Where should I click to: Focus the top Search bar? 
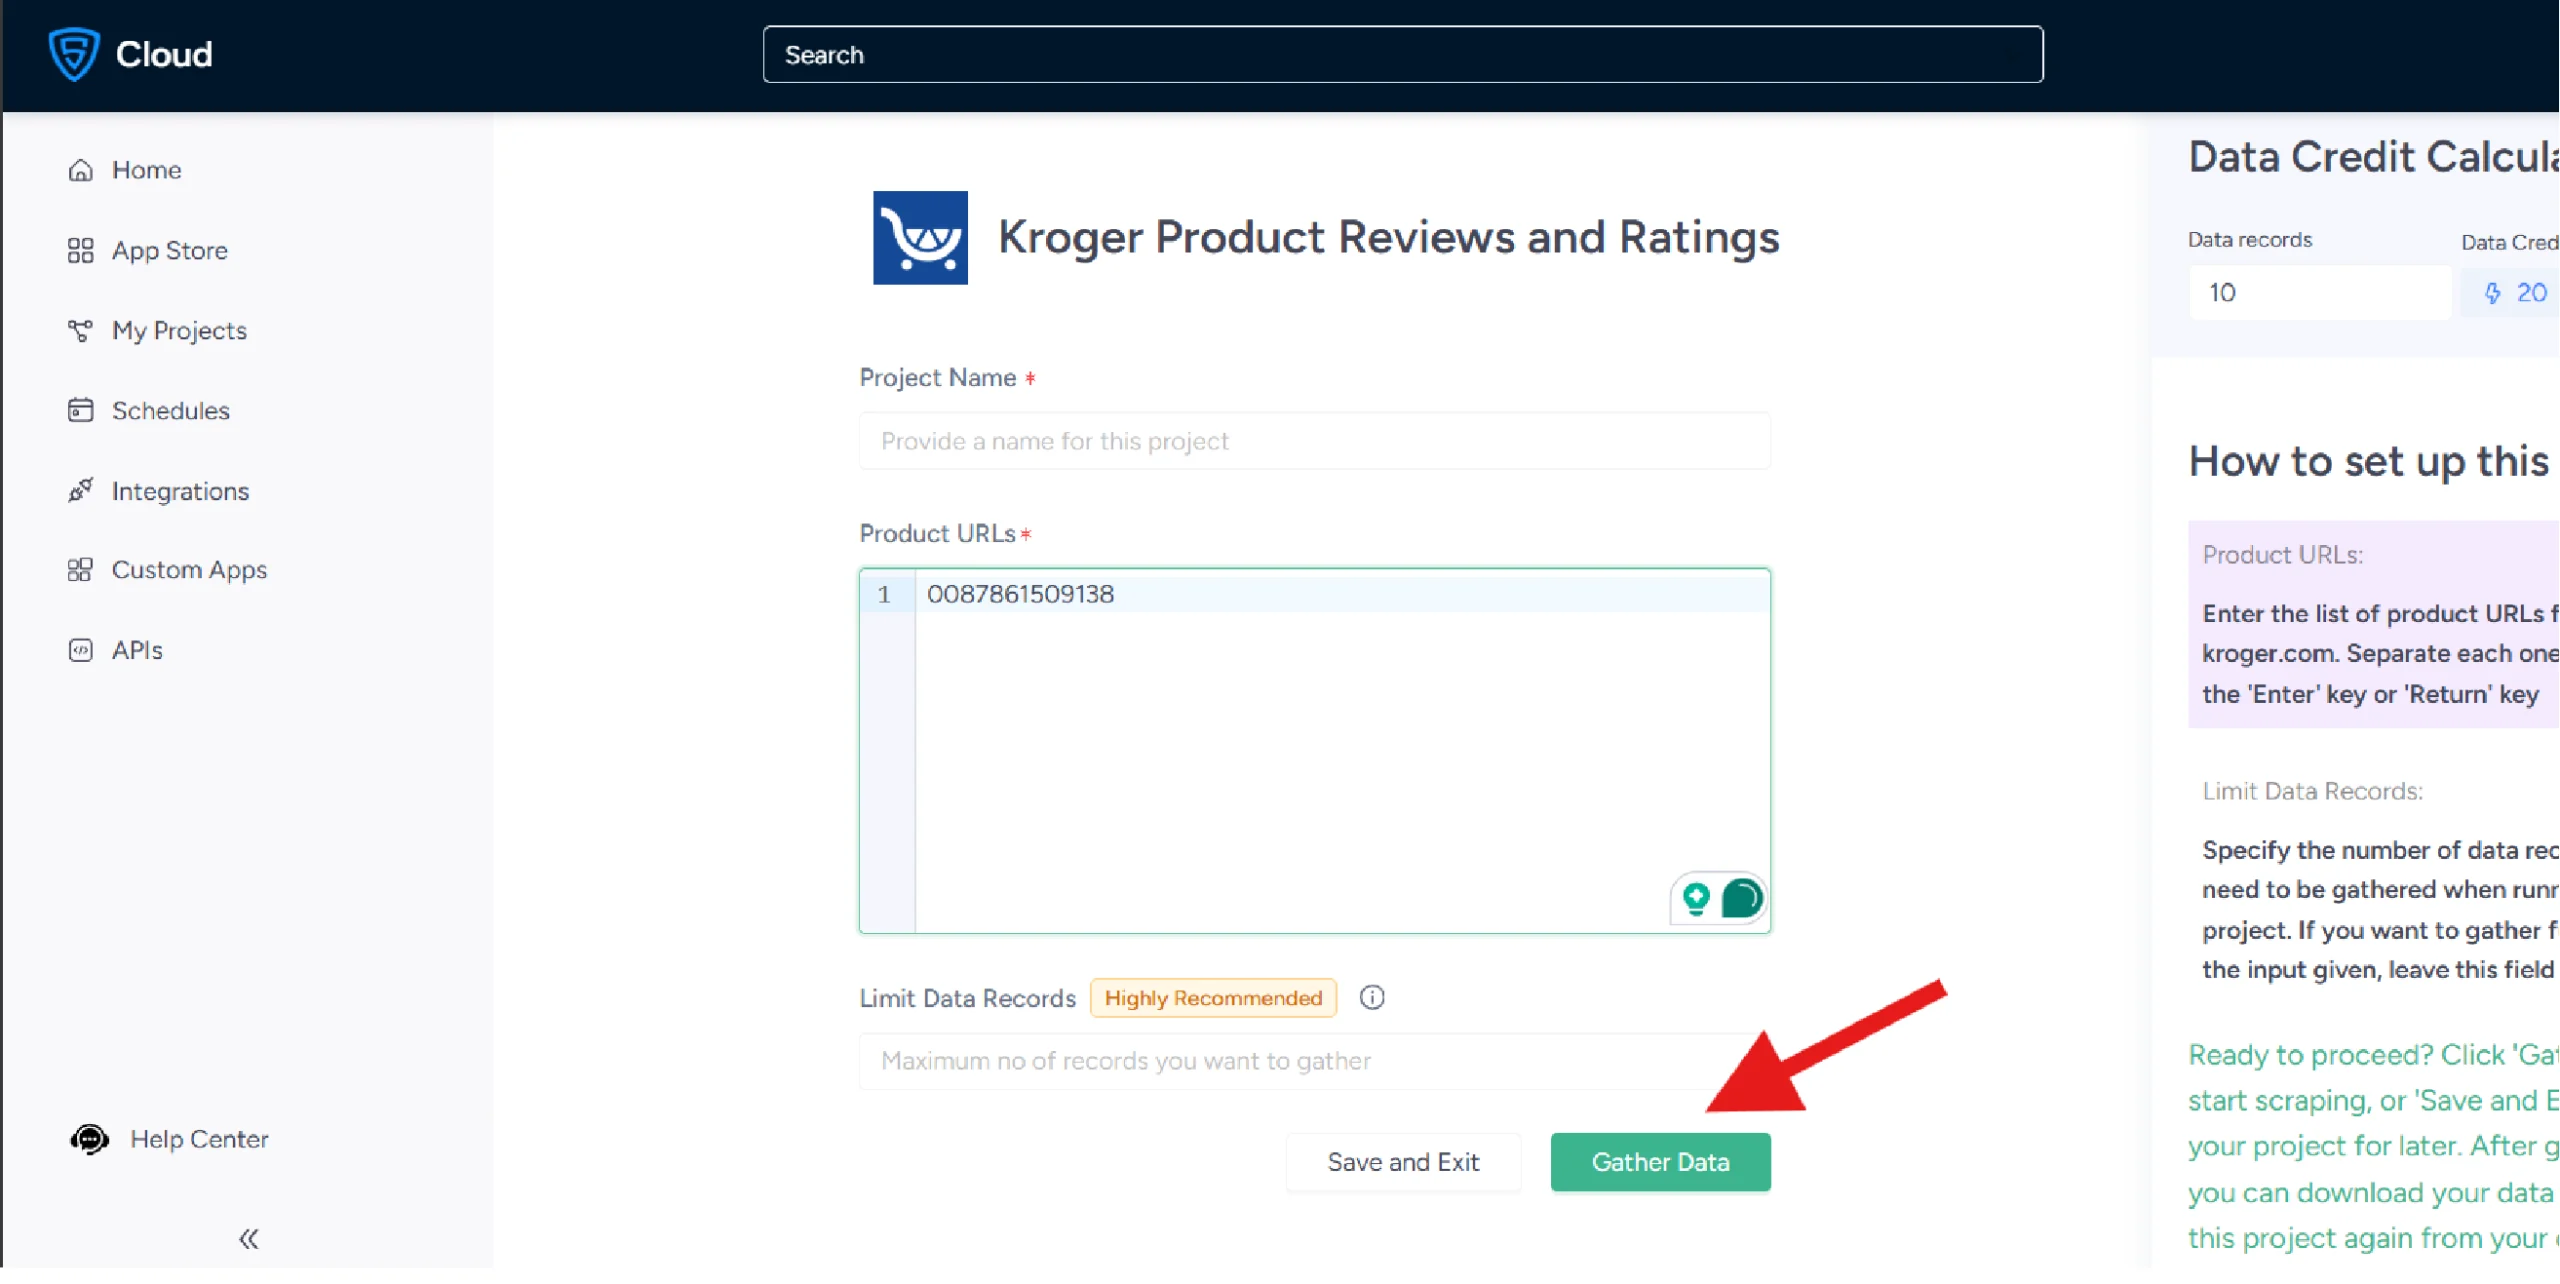coord(1402,55)
